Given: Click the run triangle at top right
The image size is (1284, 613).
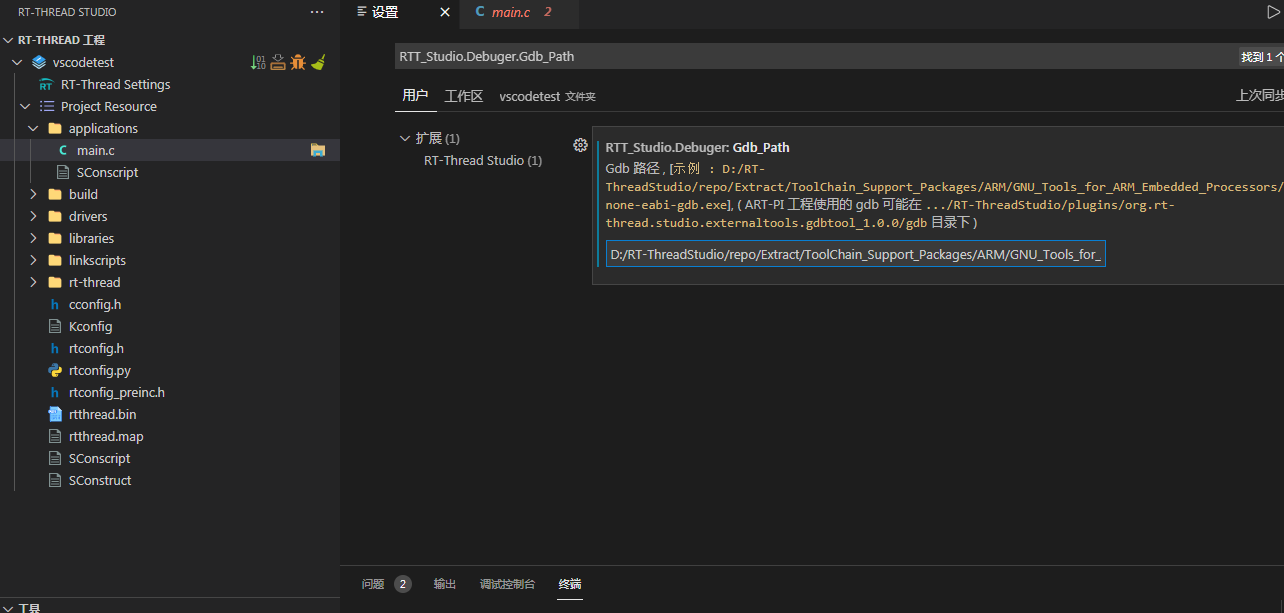Looking at the screenshot, I should (1275, 10).
